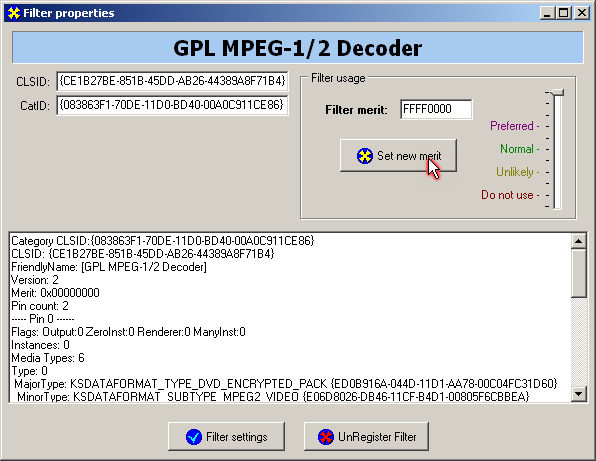
Task: Click inside the CatID text field
Action: (172, 105)
